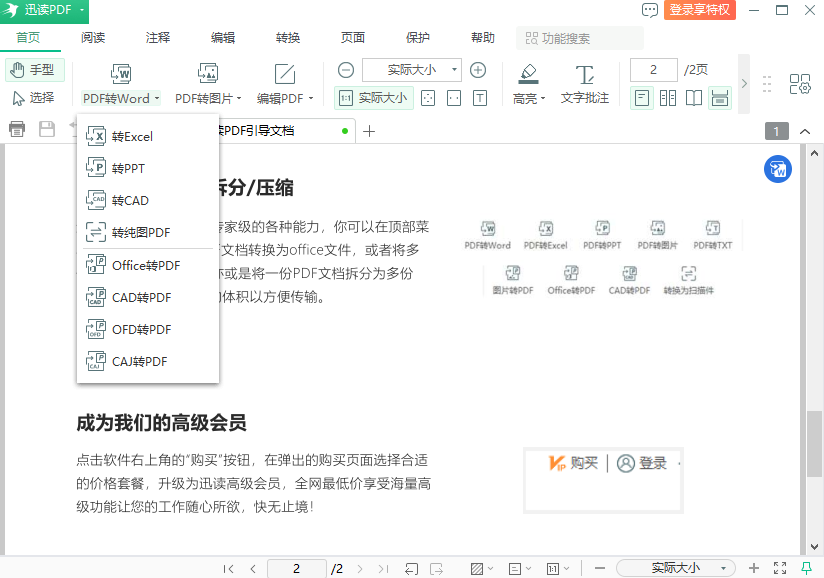Go to first page in bottom bar

(x=229, y=569)
